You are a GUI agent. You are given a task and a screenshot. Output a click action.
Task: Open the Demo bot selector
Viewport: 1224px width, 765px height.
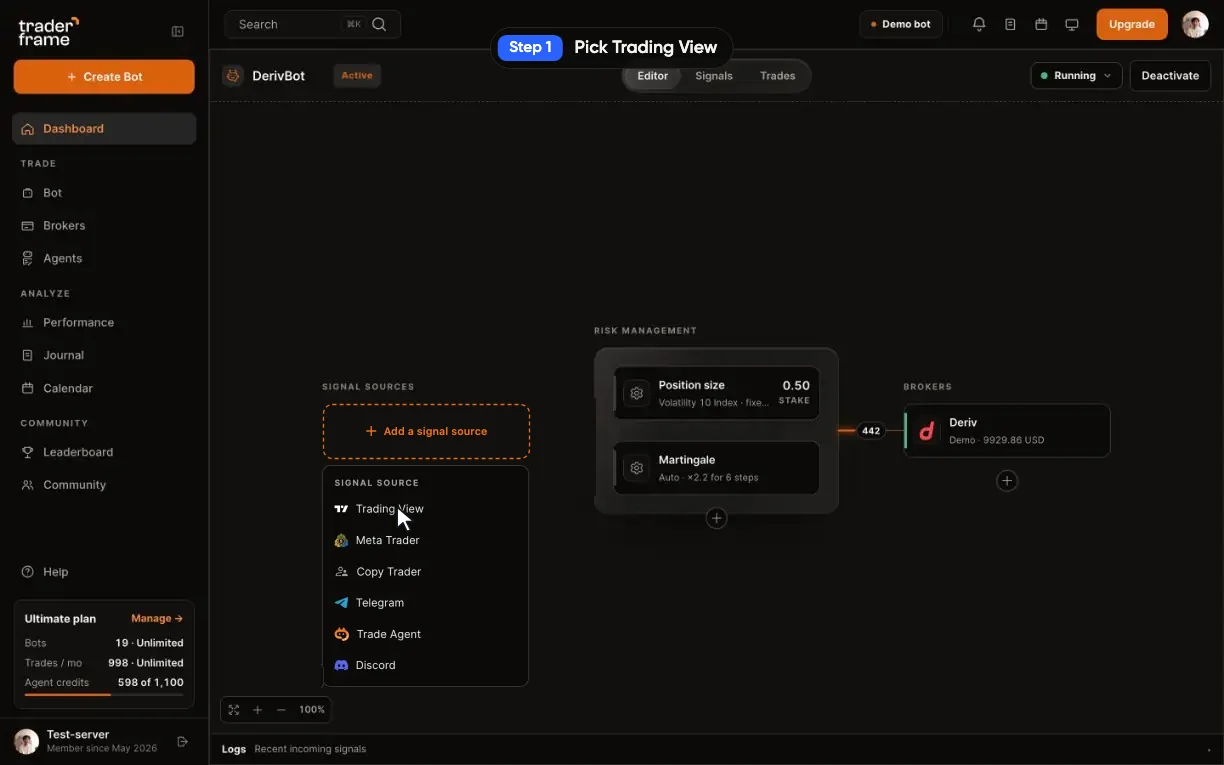coord(901,24)
